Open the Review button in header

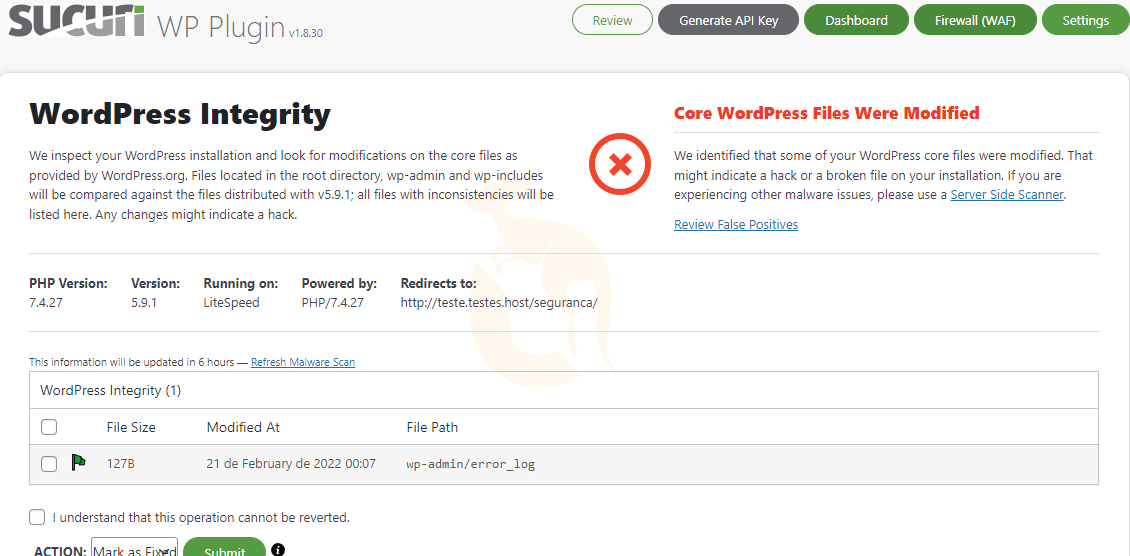pyautogui.click(x=612, y=20)
